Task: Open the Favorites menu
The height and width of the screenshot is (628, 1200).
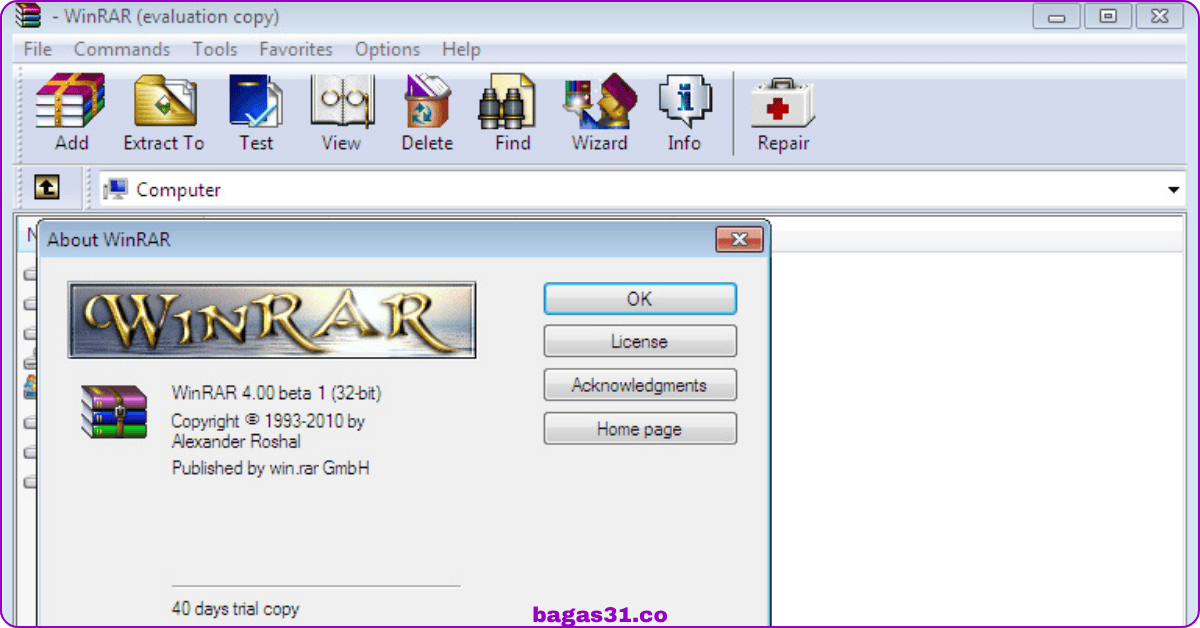Action: tap(296, 49)
